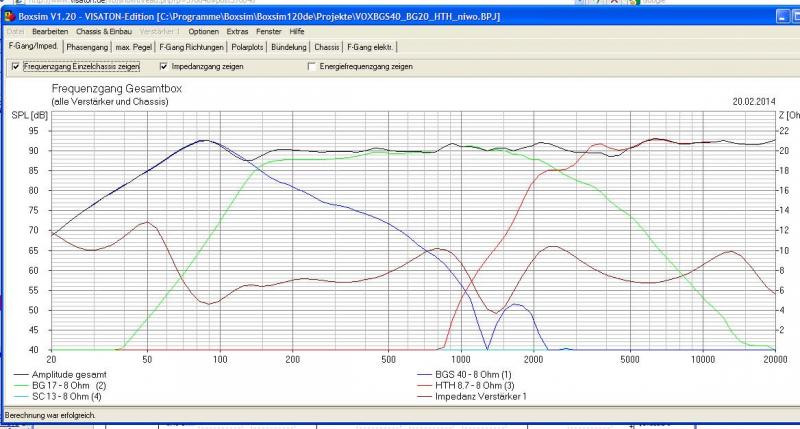Toggle Frequenzgang Einzelchassis zeigen checkbox
Screen dimensions: 800x429
tap(15, 67)
